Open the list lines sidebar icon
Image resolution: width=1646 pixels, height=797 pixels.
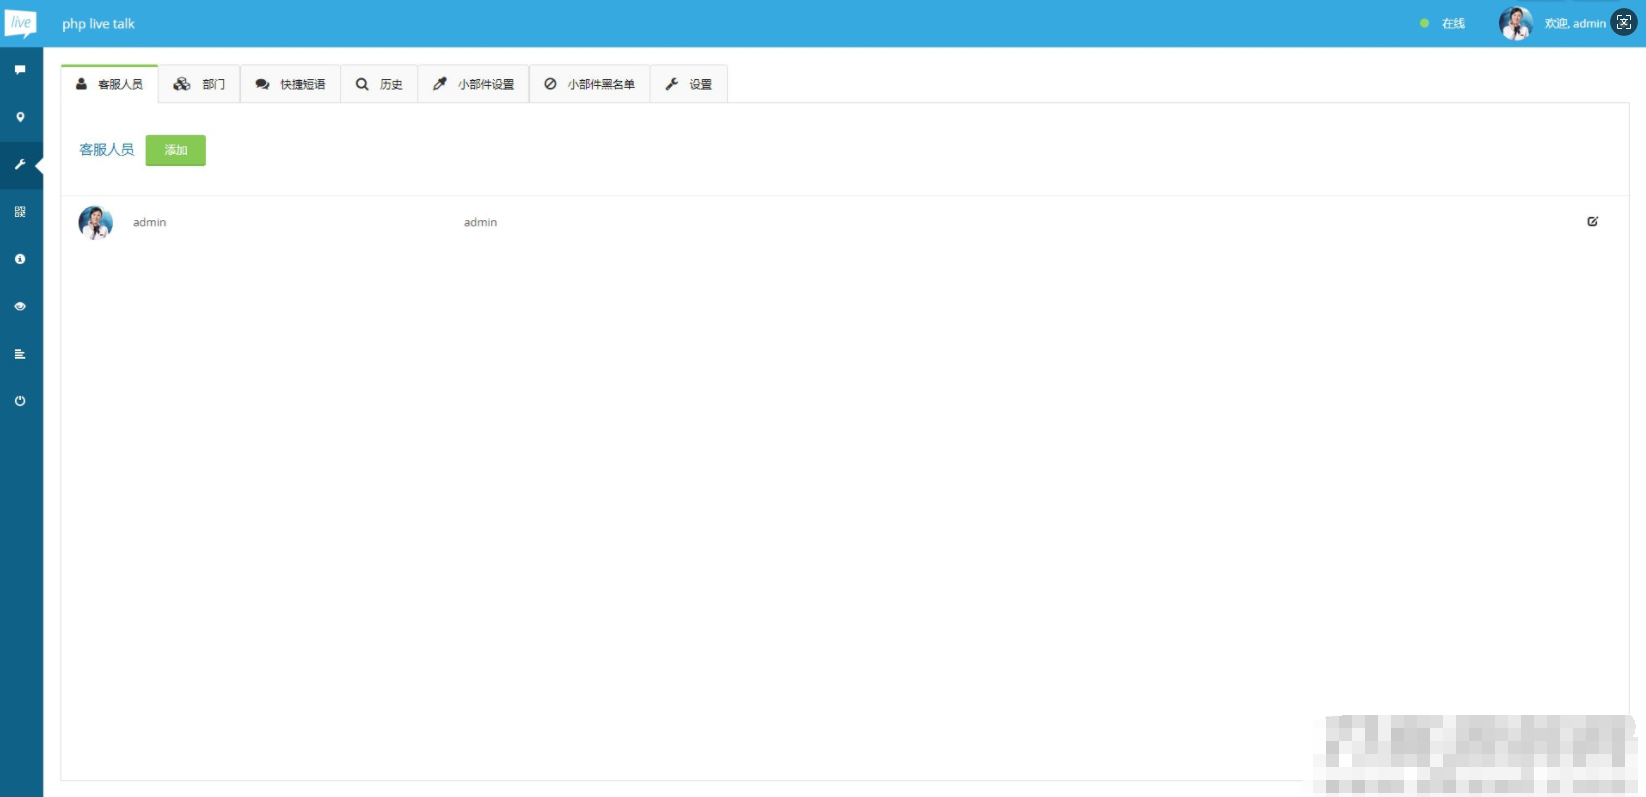20,354
